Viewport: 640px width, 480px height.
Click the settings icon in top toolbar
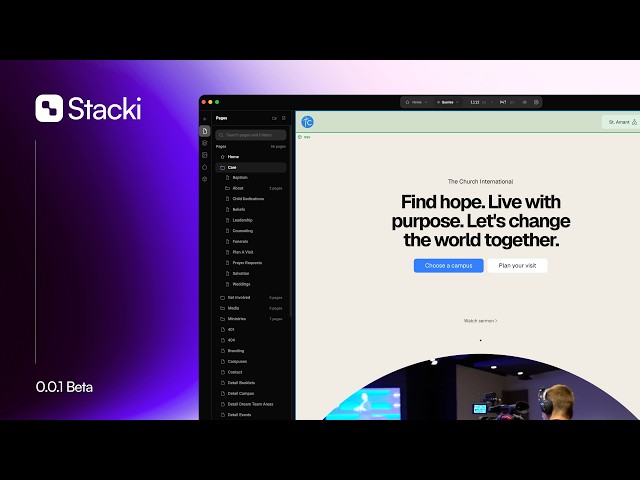(536, 102)
